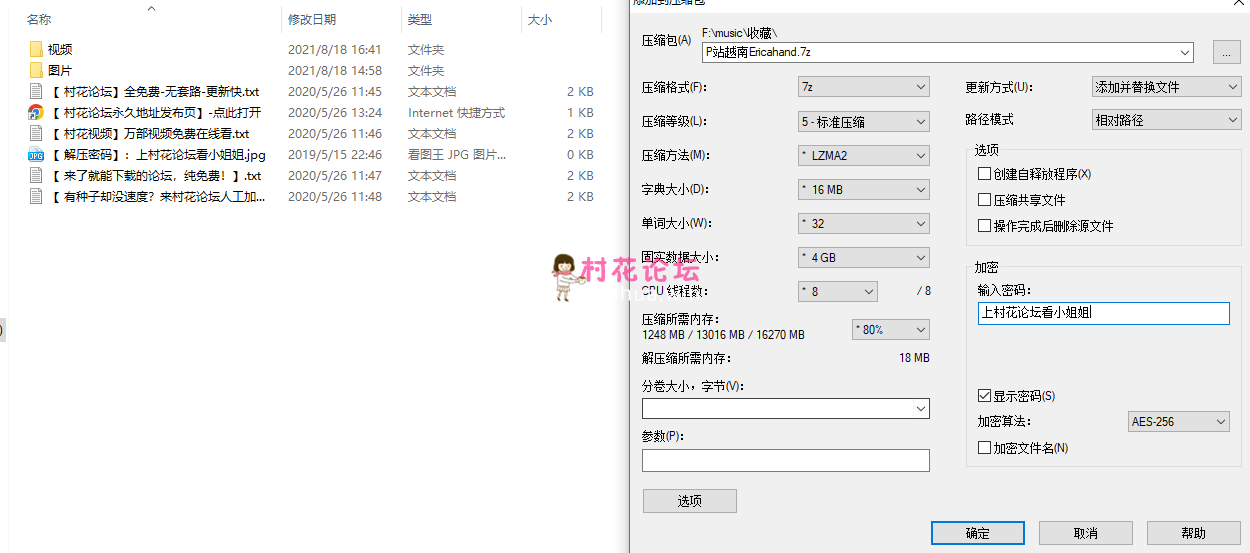Click the 帮助 button
Screen dimensions: 1250x553
[x=1194, y=533]
